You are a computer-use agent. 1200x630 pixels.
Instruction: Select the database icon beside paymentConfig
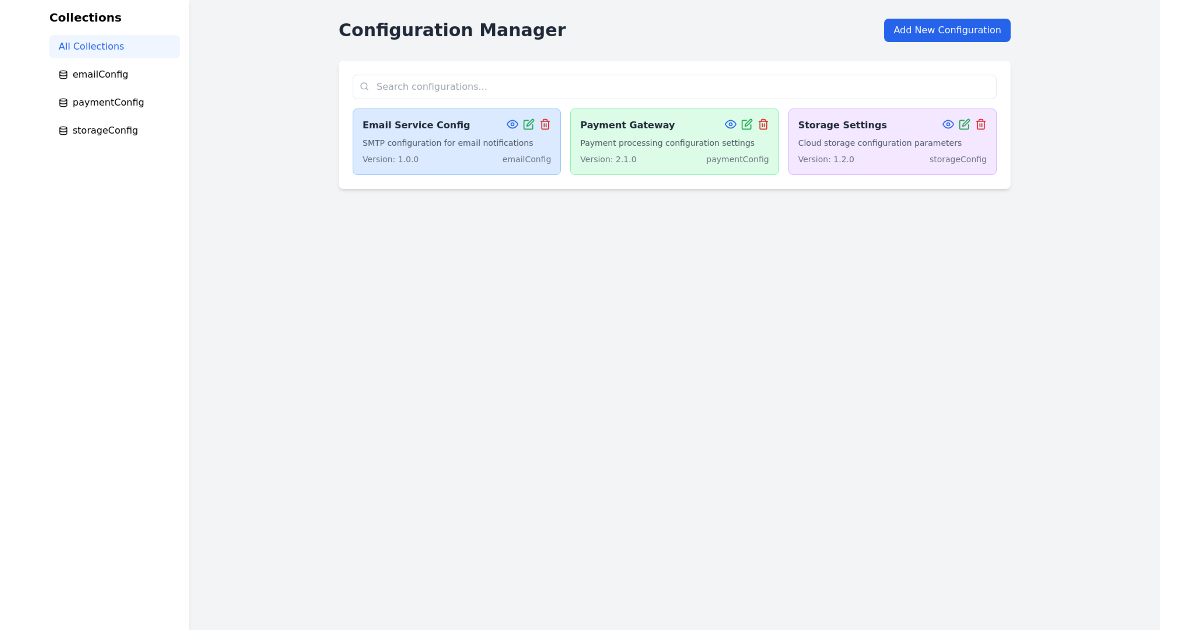(x=62, y=102)
